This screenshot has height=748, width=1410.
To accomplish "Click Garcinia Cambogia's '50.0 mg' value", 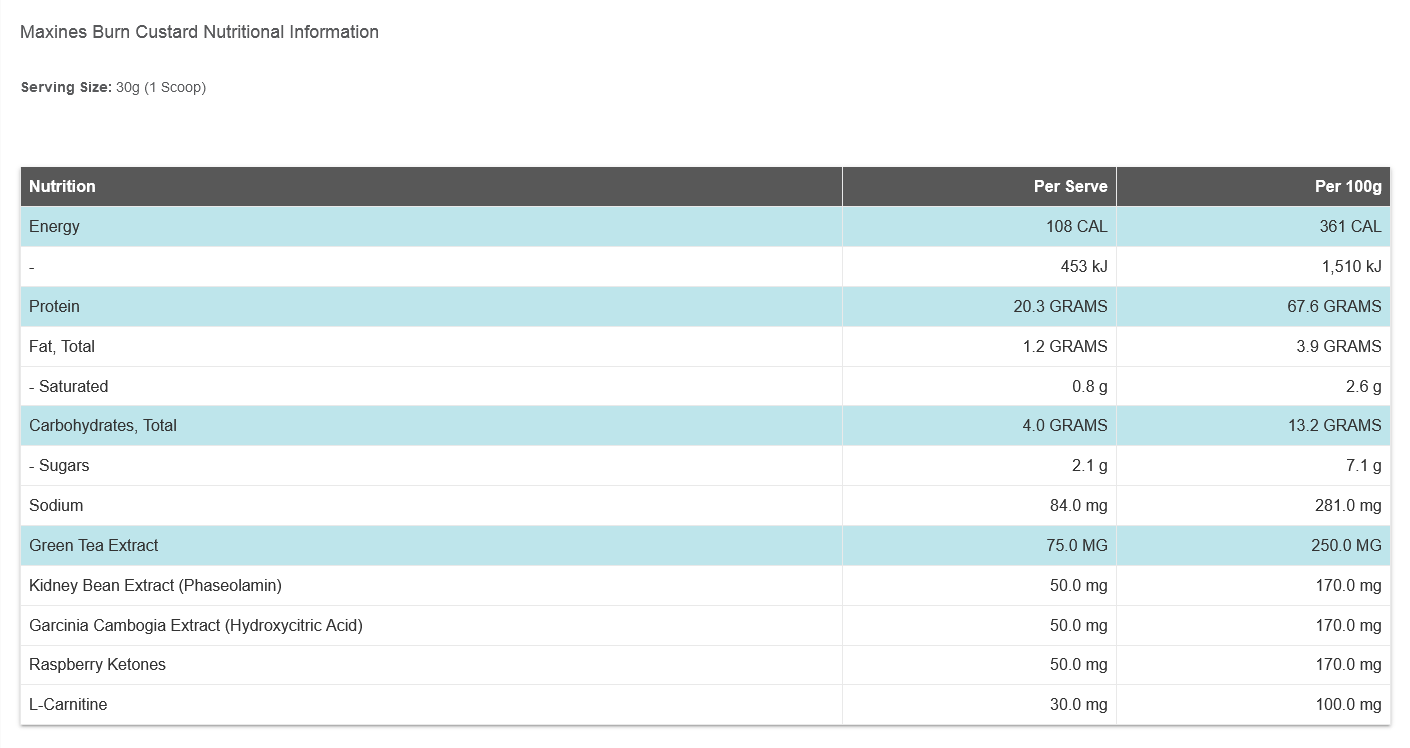I will click(1078, 625).
